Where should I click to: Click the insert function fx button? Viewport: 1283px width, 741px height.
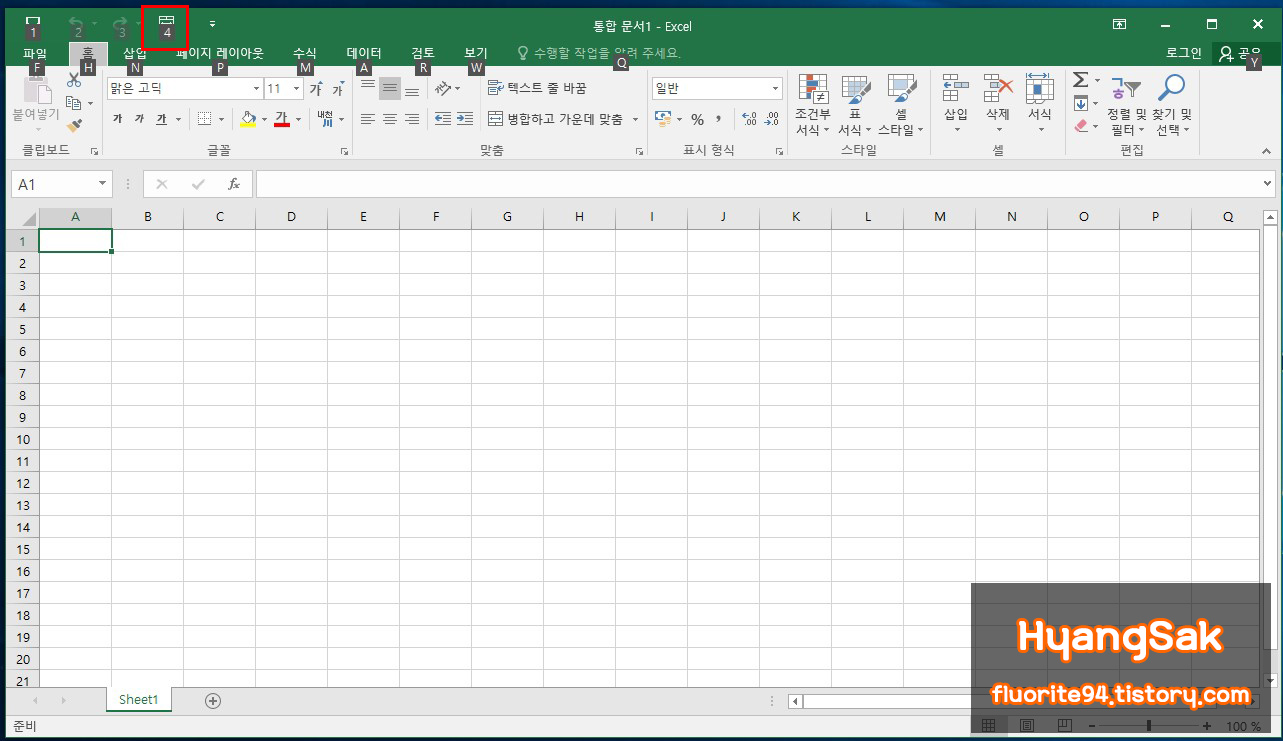(234, 184)
